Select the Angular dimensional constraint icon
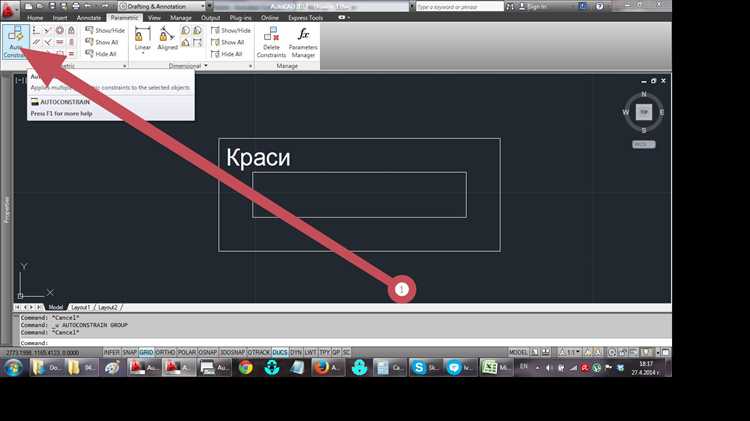750x421 pixels. tap(186, 43)
